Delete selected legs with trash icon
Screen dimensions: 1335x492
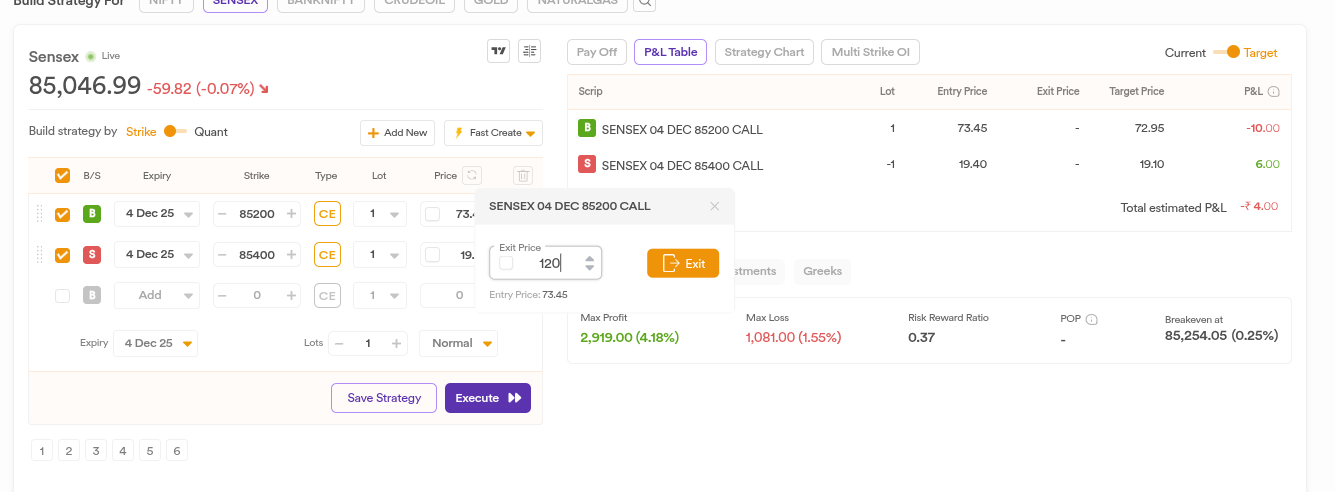[523, 176]
